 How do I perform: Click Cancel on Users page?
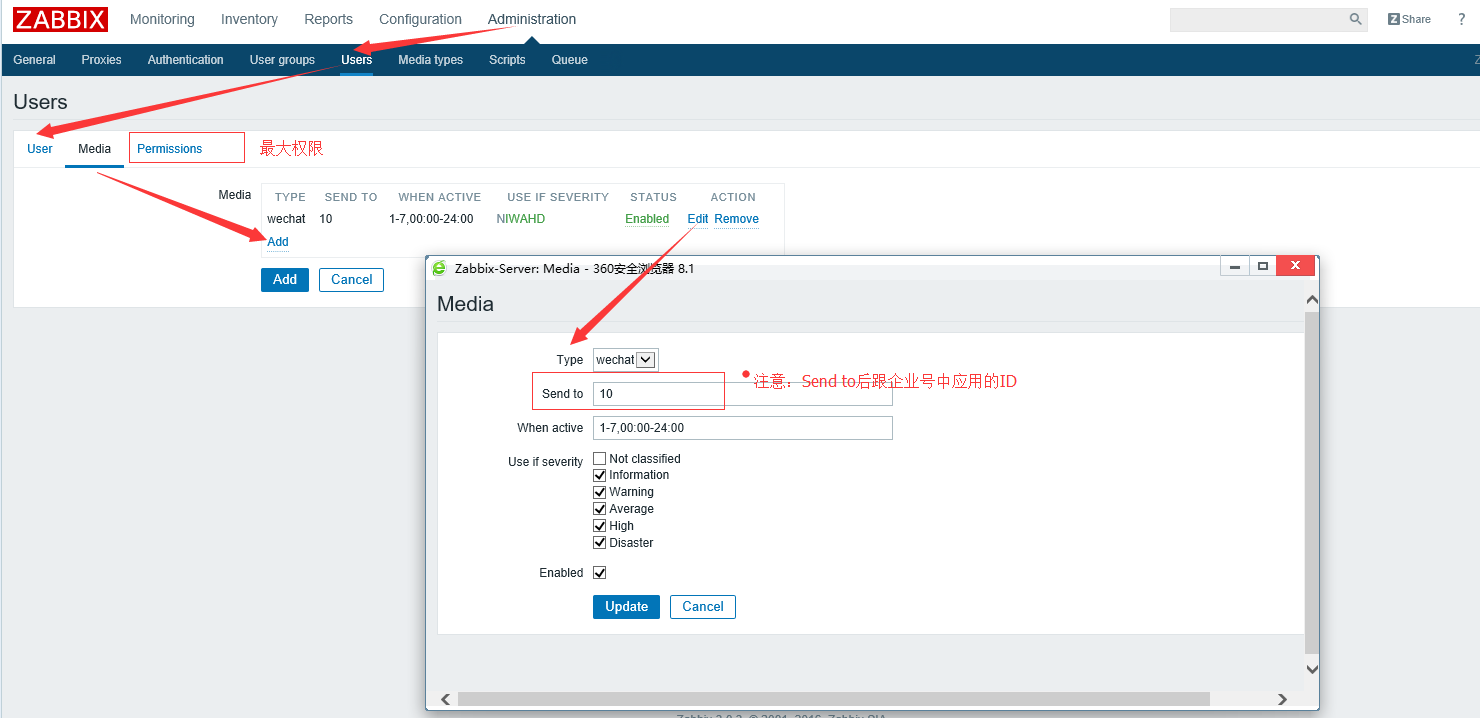click(352, 280)
